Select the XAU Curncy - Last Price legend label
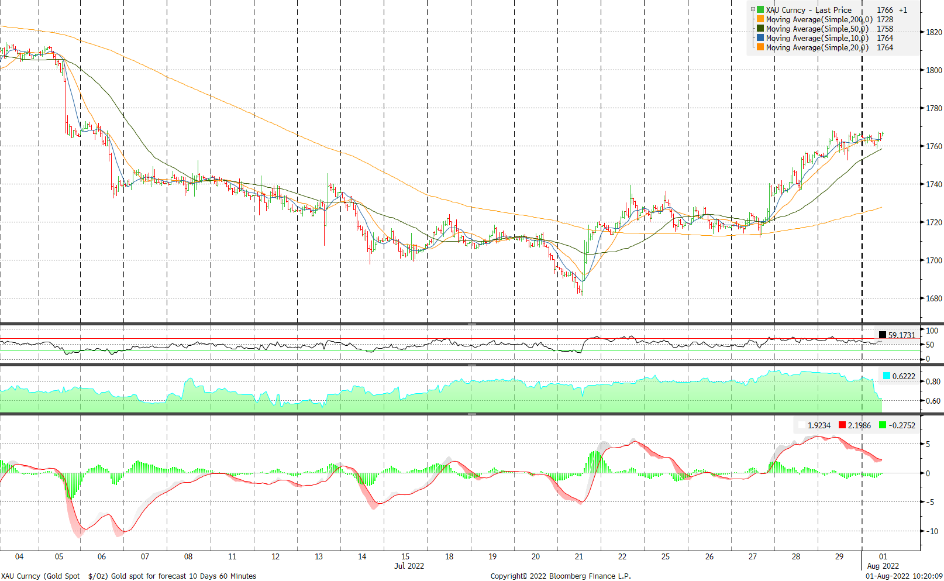 809,10
